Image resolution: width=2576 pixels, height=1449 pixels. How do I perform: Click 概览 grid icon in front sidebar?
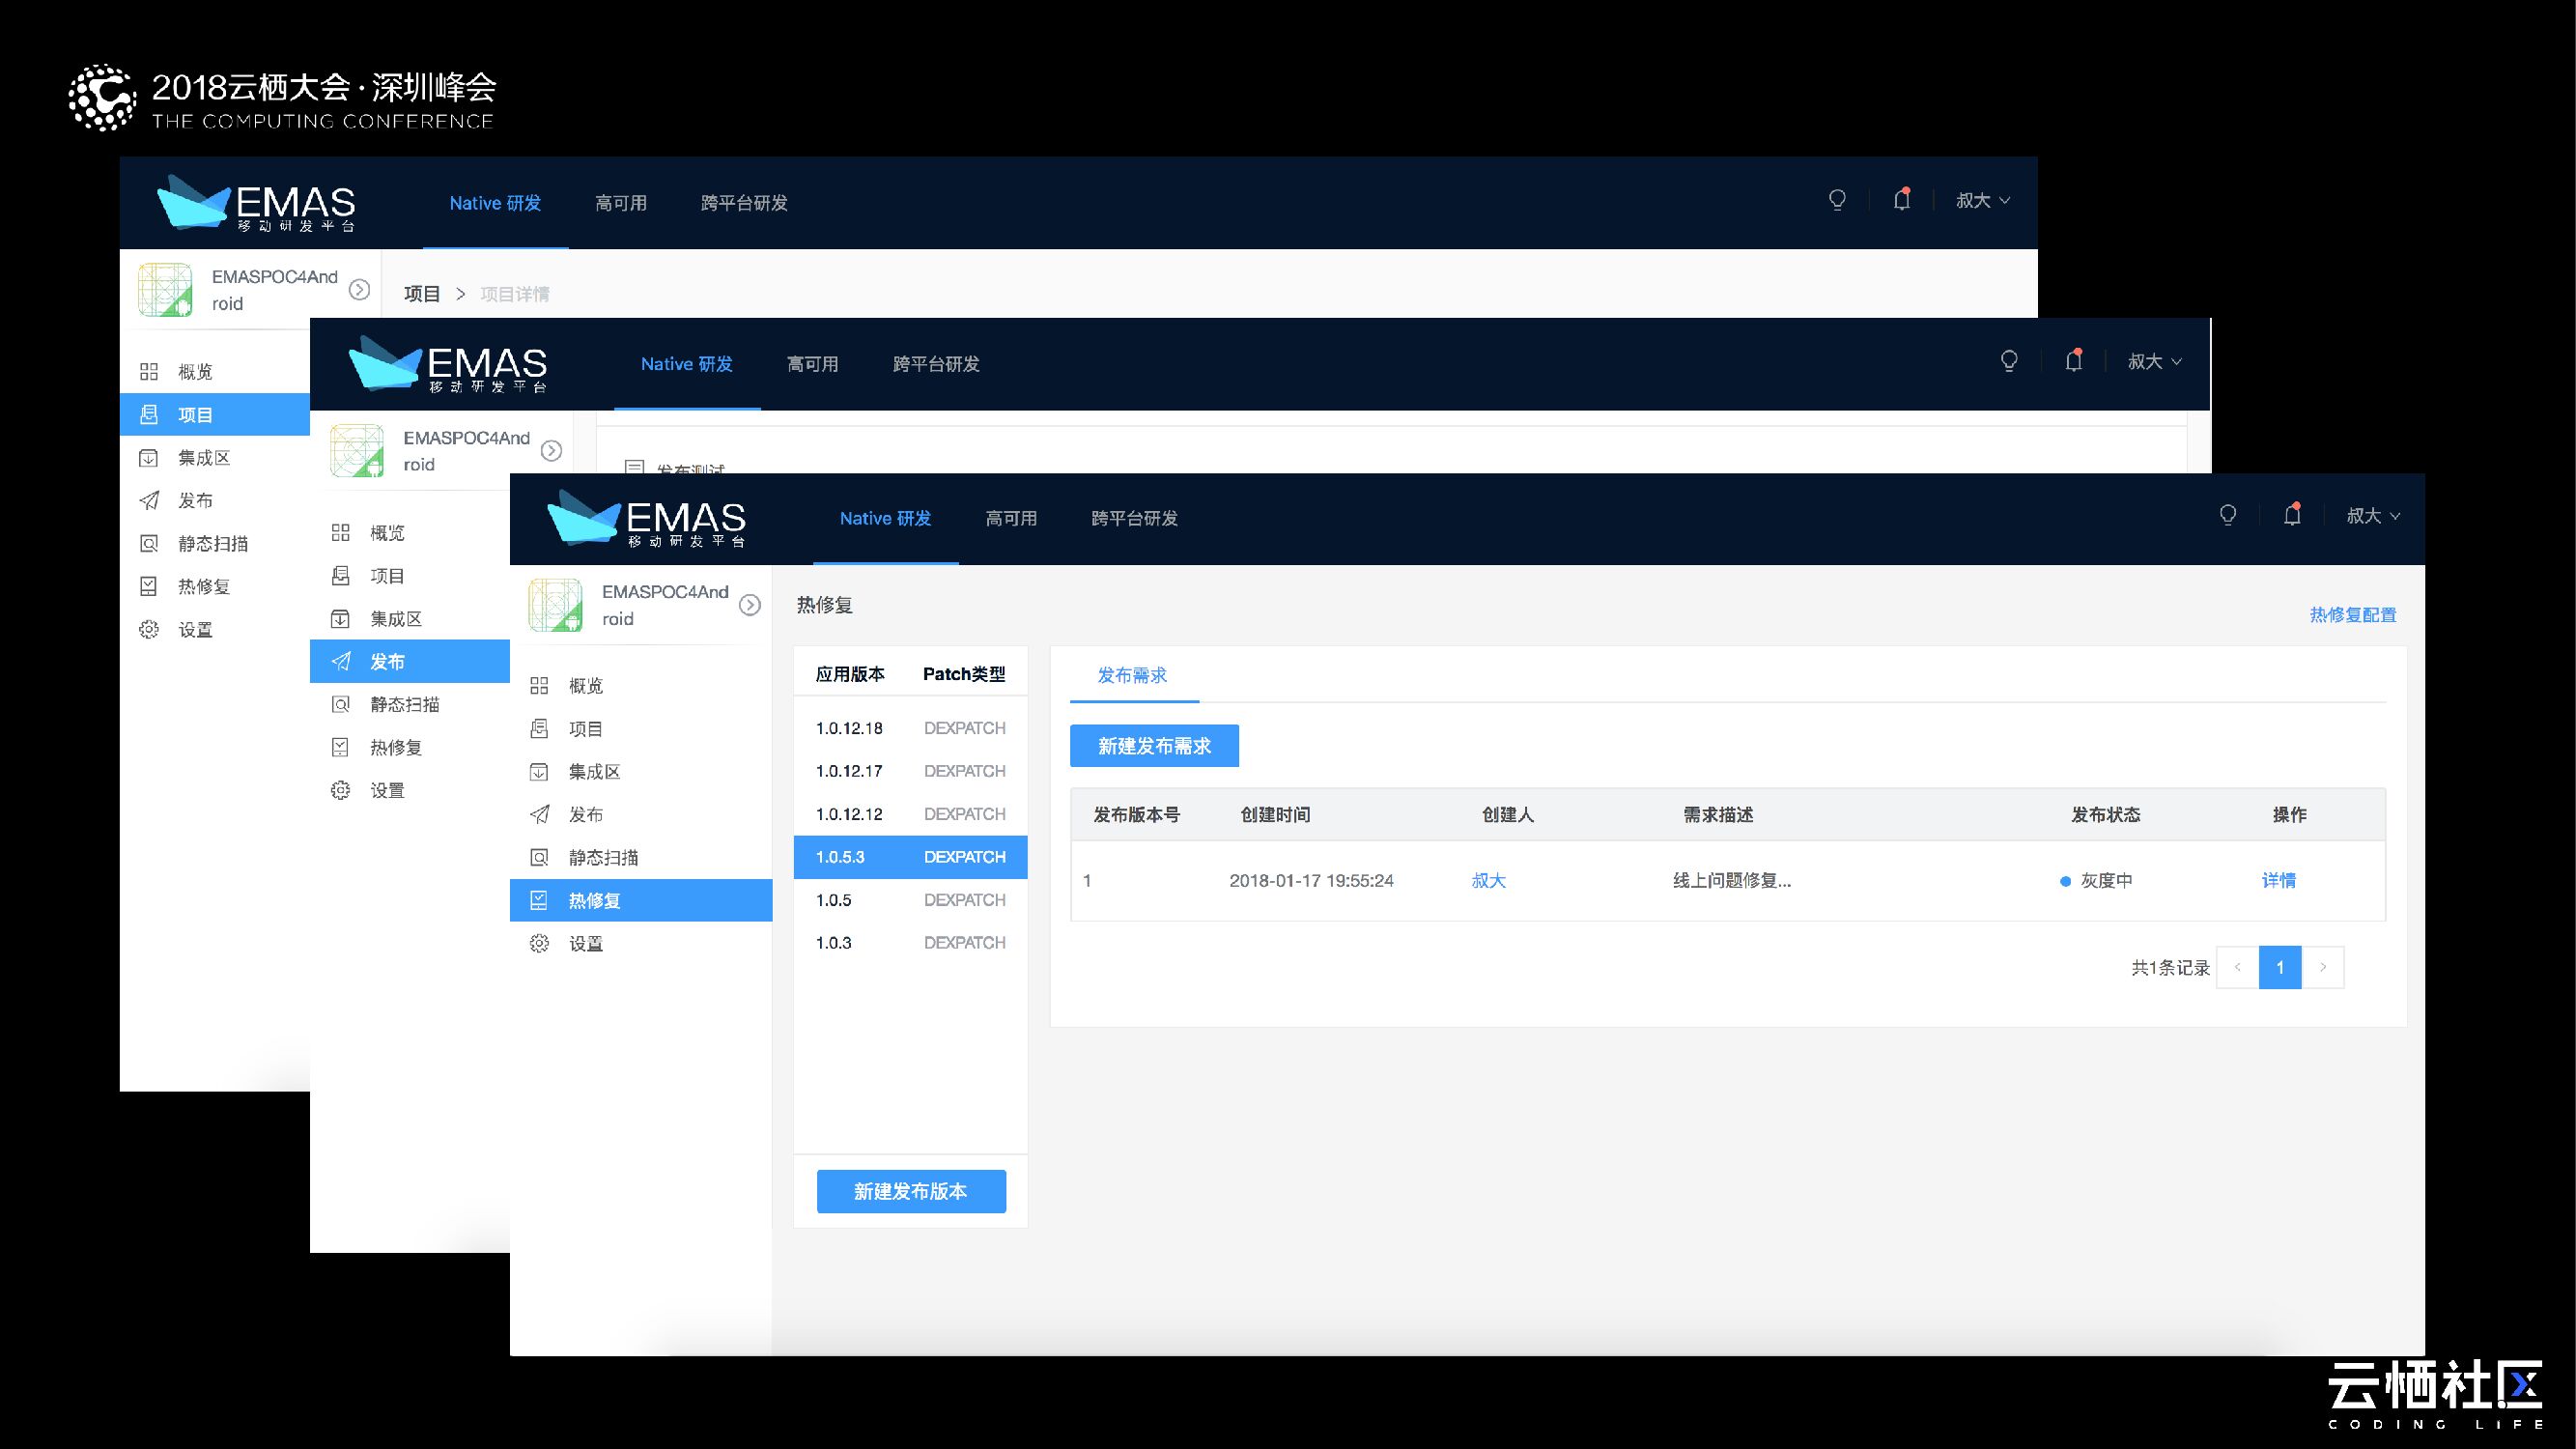click(539, 685)
